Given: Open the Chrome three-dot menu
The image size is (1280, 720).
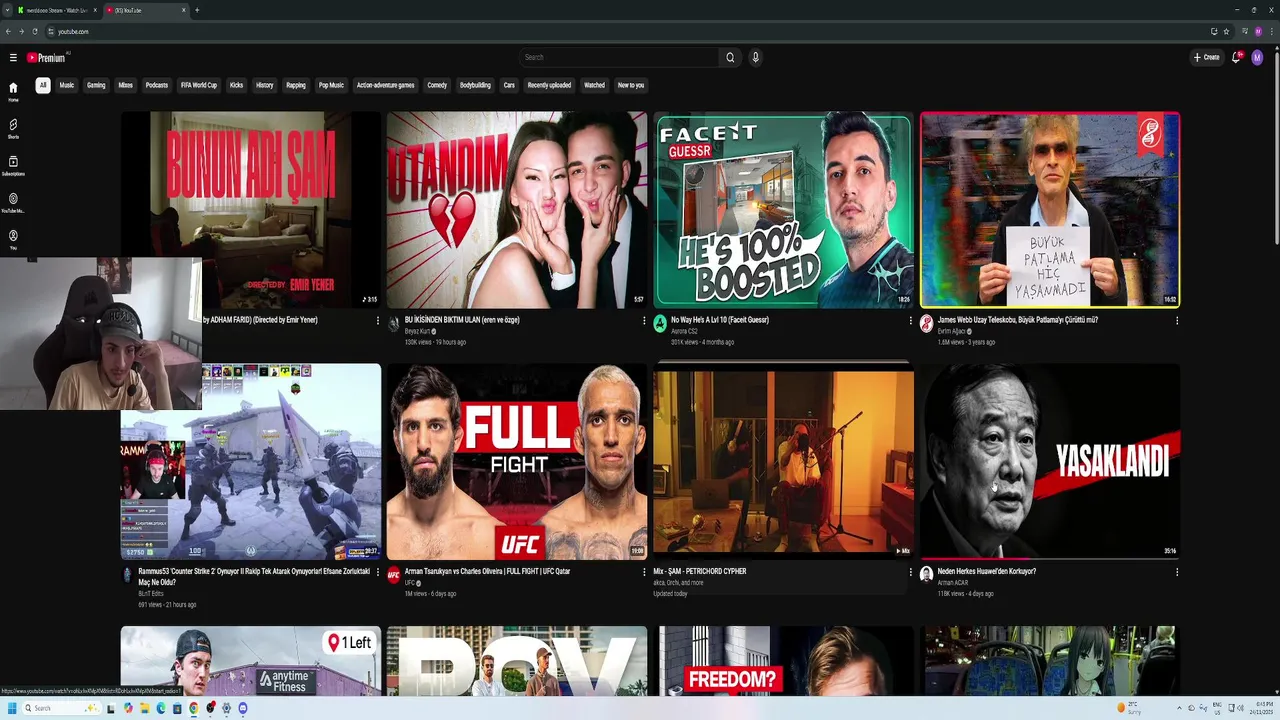Looking at the screenshot, I should tap(1271, 31).
